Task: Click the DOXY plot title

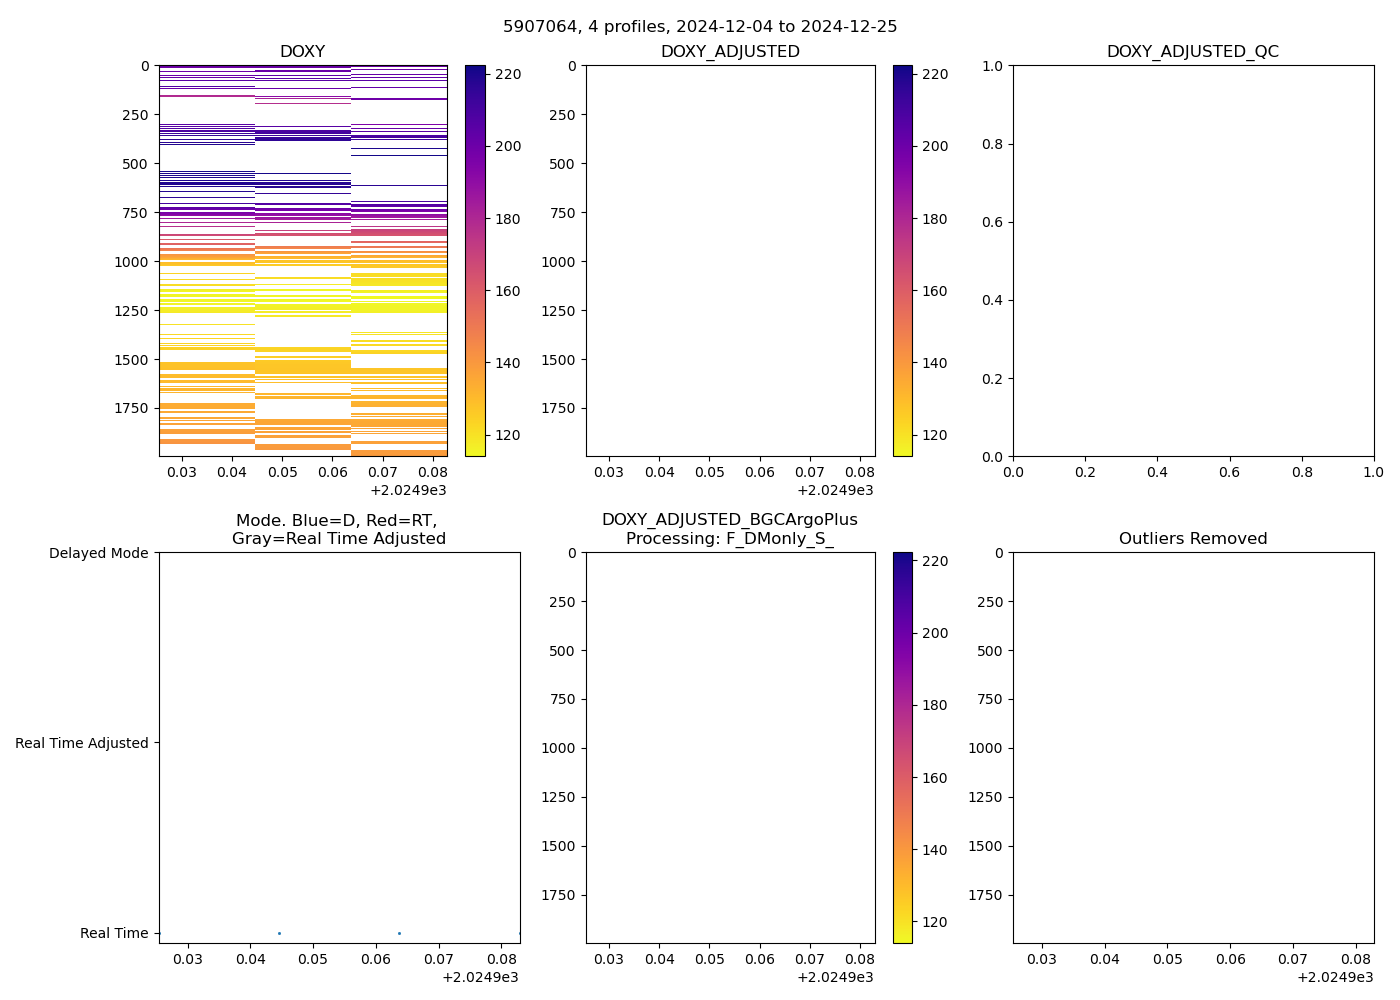Action: click(302, 52)
